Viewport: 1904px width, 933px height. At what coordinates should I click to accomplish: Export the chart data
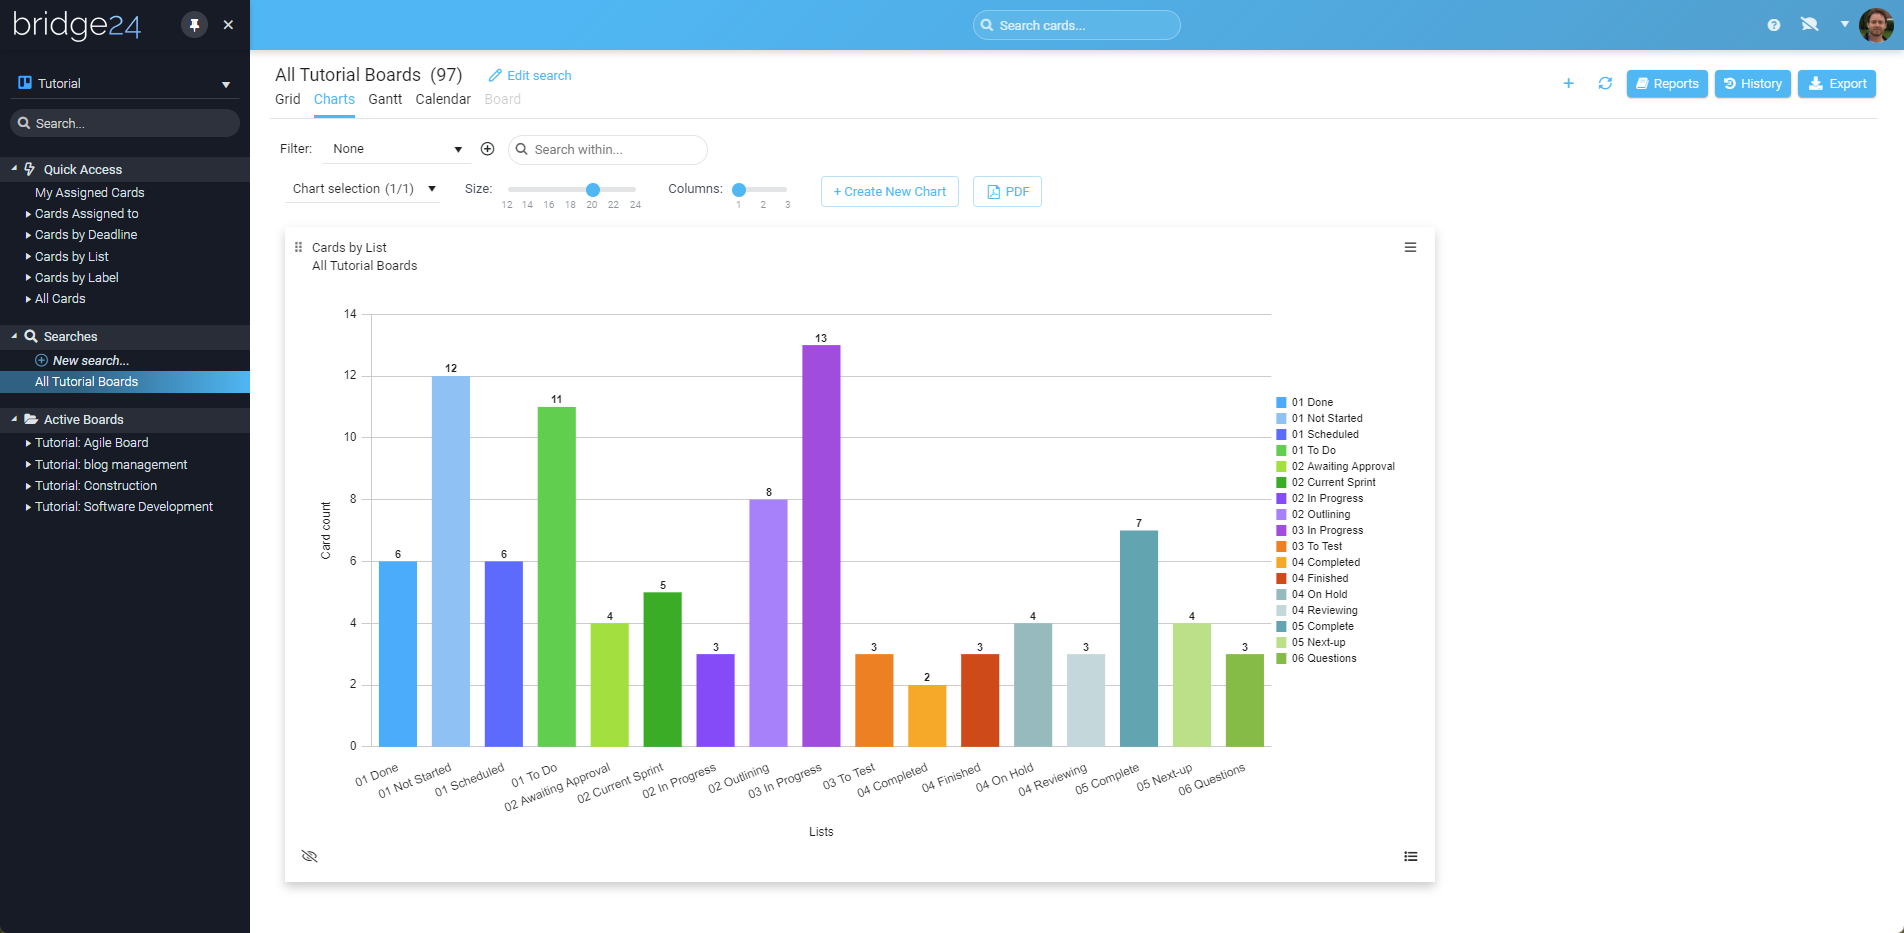[1837, 83]
